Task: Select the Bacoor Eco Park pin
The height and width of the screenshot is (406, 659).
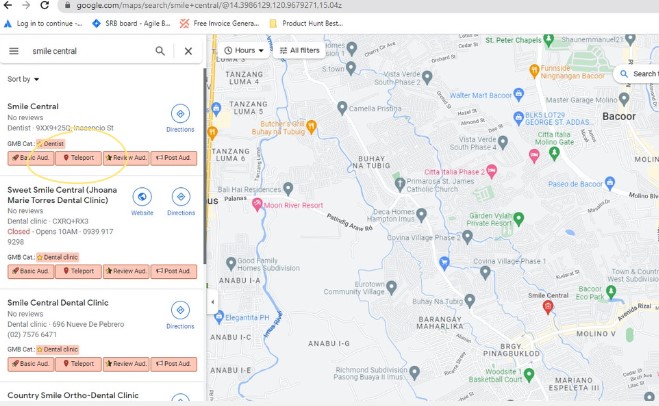Action: click(x=611, y=291)
